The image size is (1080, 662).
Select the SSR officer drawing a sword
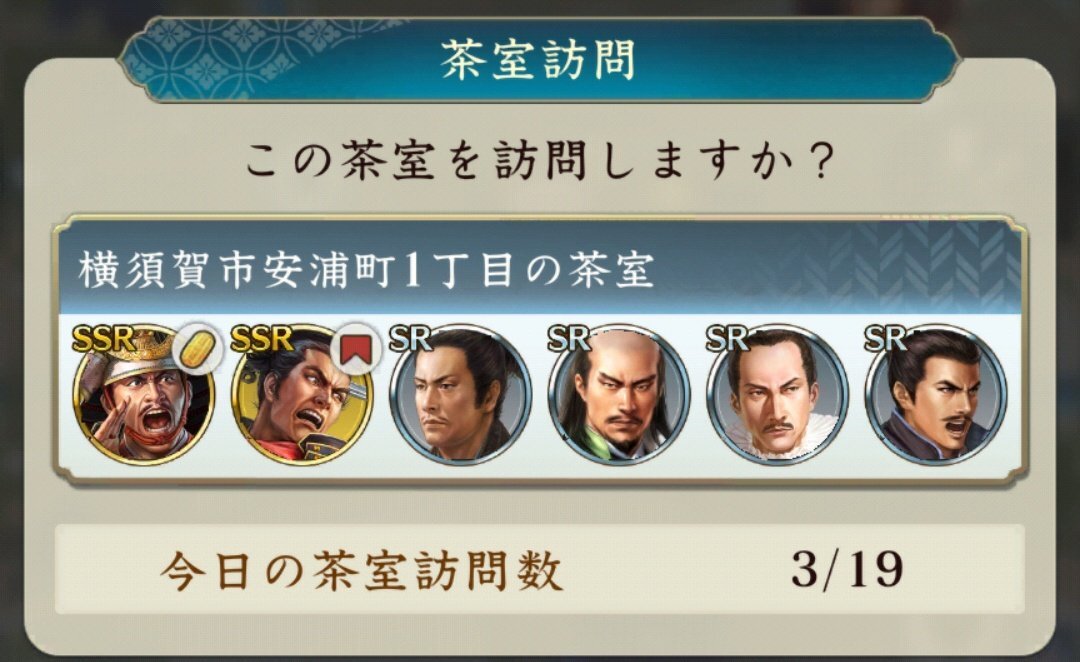302,395
